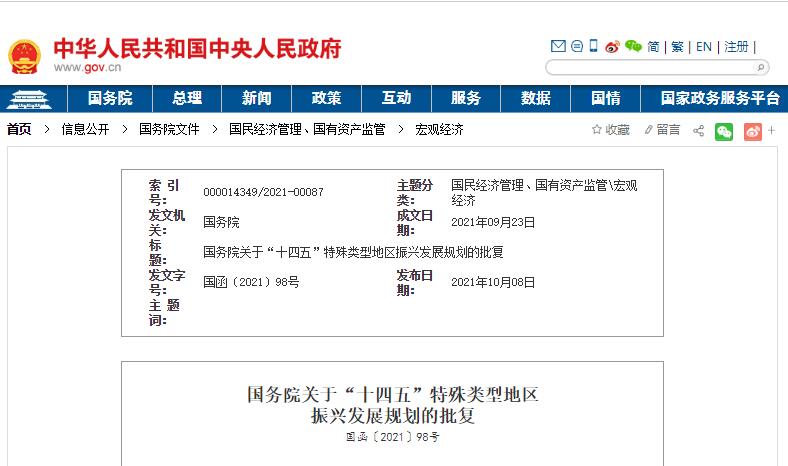Open the mobile phone version icon
This screenshot has height=466, width=788.
594,47
